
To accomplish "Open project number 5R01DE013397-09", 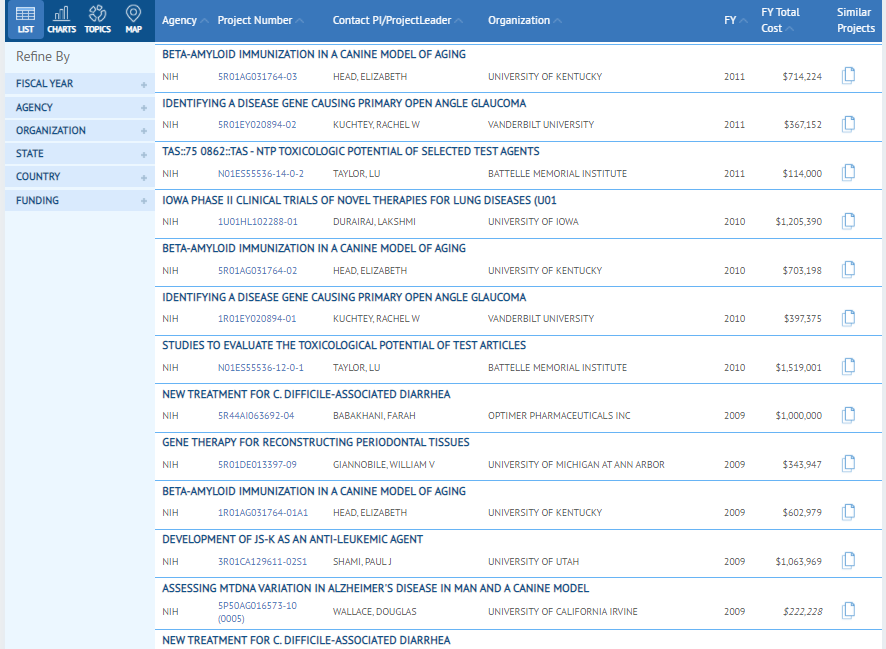I will [257, 465].
